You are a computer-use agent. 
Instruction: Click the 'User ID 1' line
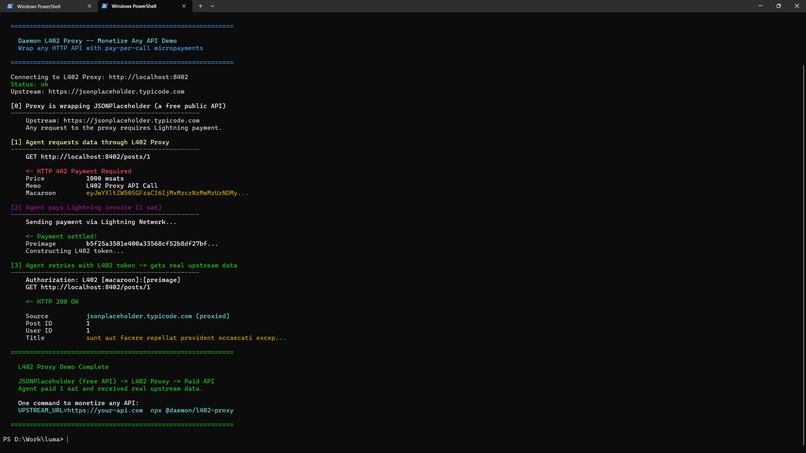(58, 331)
